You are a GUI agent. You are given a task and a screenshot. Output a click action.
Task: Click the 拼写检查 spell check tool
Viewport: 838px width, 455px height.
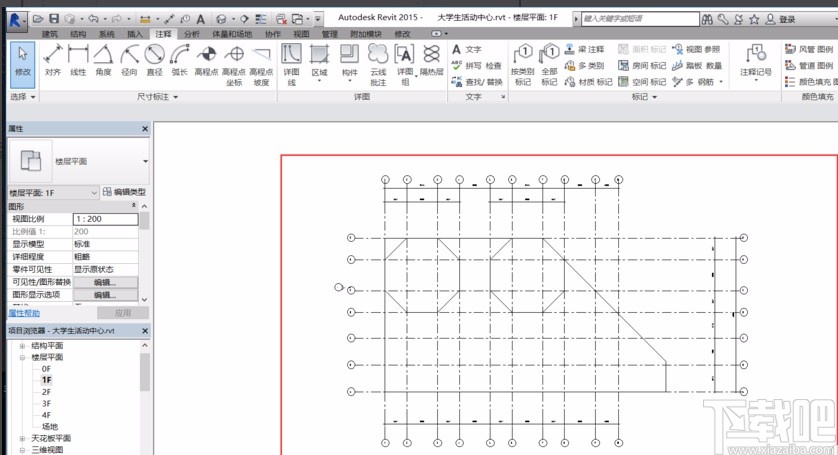tap(476, 66)
